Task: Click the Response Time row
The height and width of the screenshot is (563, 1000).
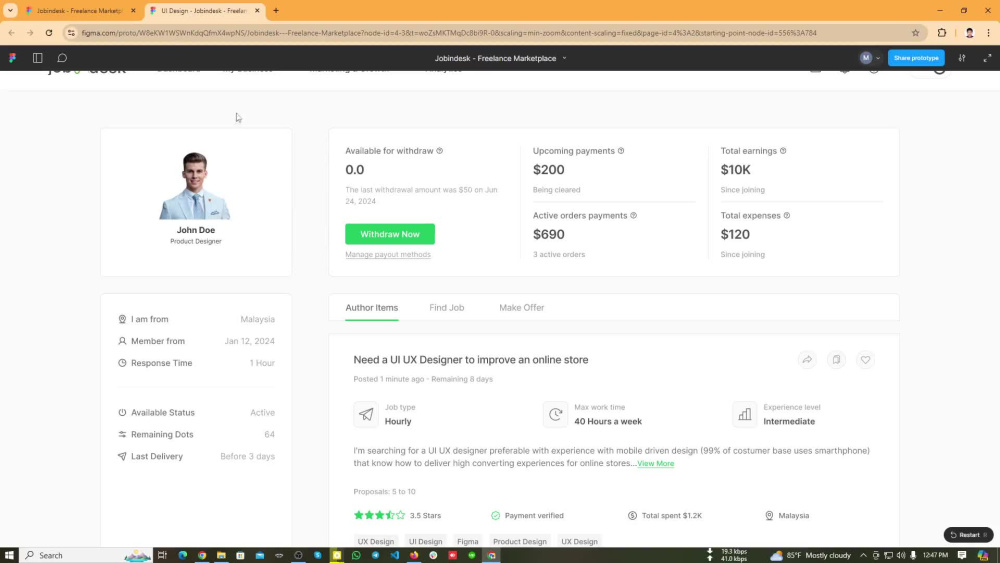Action: 196,363
